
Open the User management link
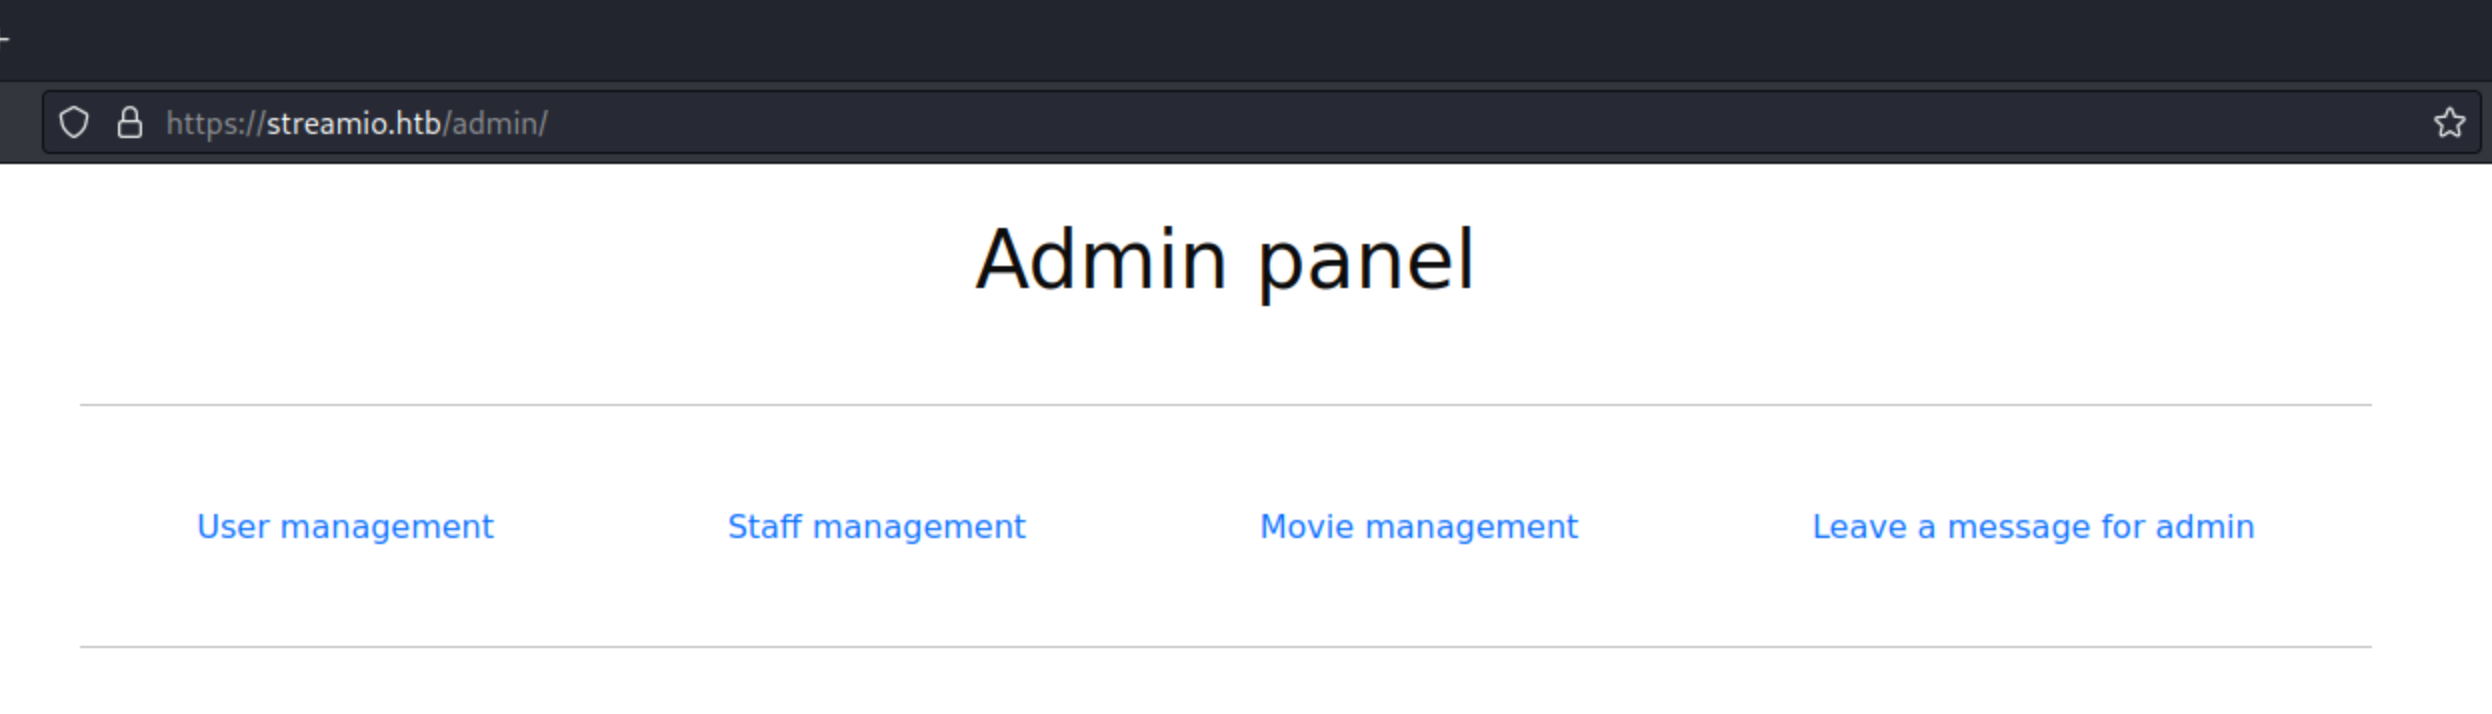[x=345, y=527]
